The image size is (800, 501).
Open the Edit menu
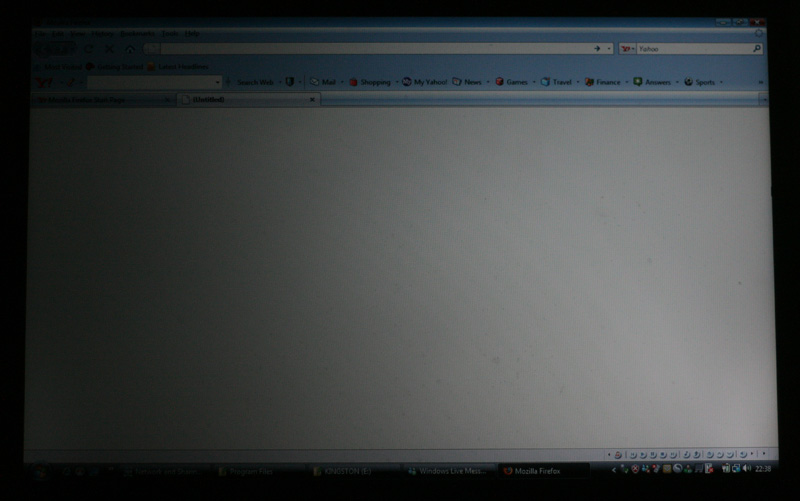[58, 33]
